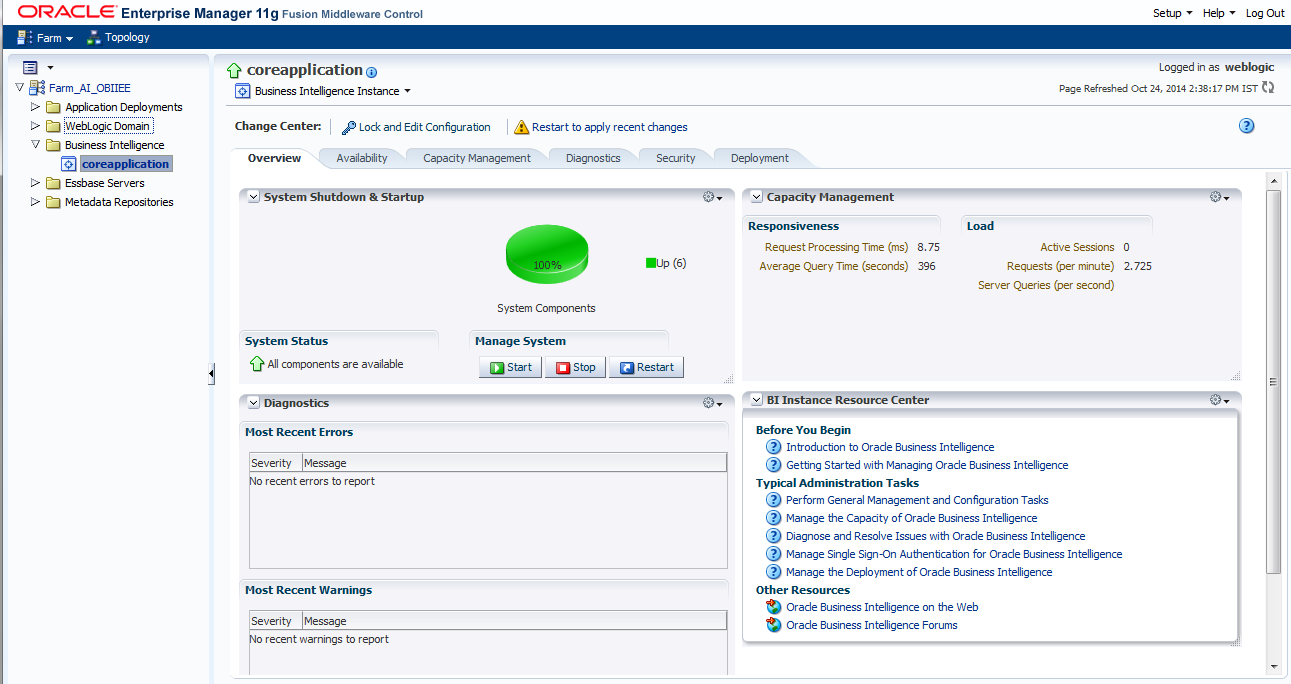Open the Capacity Management gear options
The height and width of the screenshot is (684, 1291).
1219,198
